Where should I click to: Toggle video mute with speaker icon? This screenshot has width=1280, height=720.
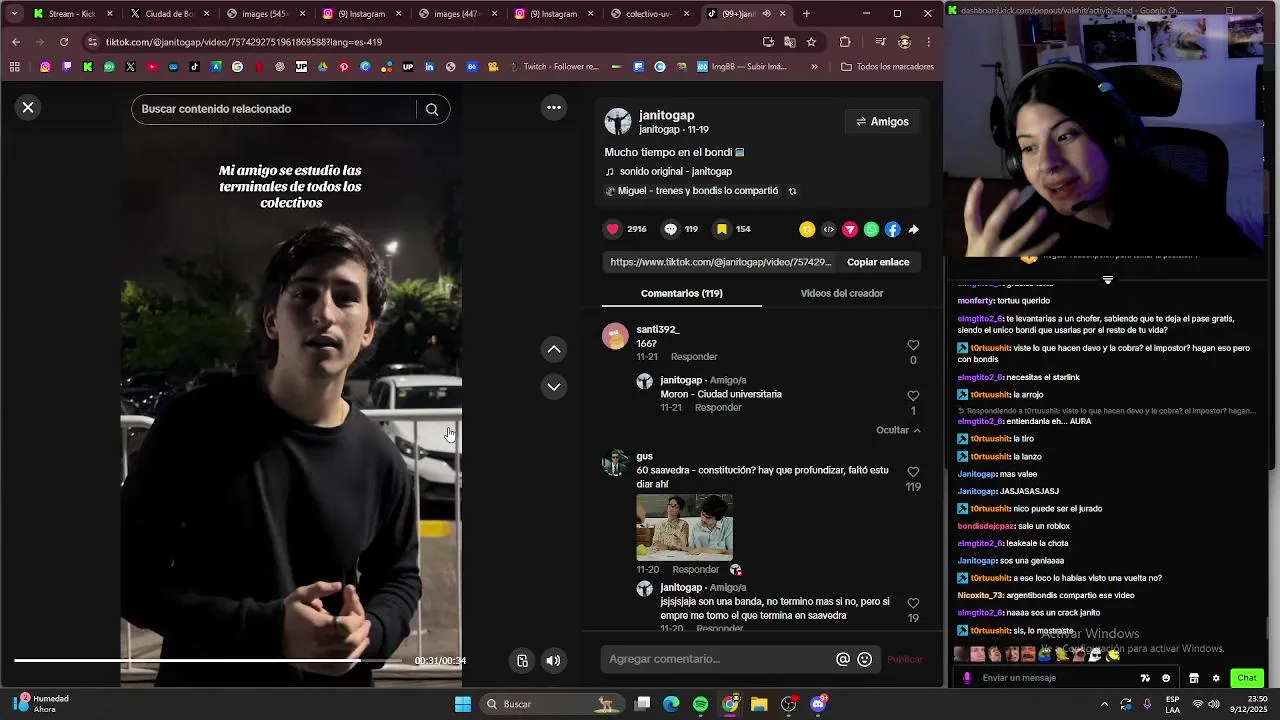click(x=553, y=660)
